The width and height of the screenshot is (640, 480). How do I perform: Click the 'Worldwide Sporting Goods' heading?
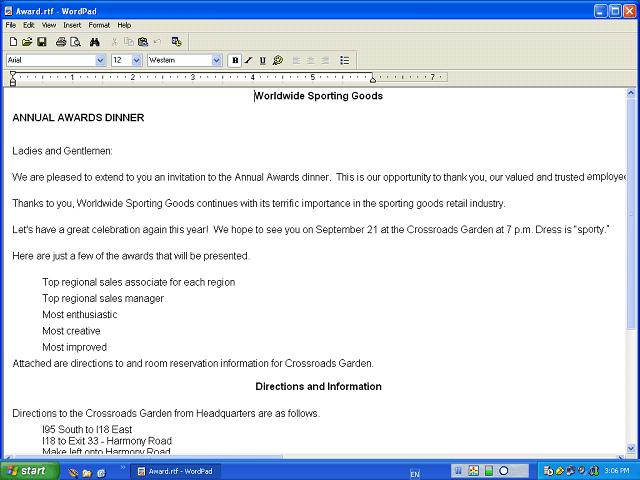[x=318, y=96]
